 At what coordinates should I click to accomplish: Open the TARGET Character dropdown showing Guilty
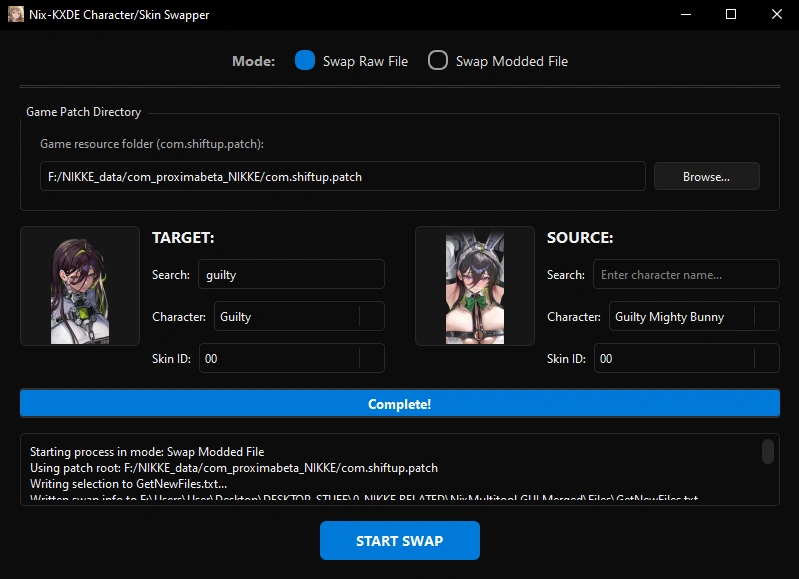299,317
